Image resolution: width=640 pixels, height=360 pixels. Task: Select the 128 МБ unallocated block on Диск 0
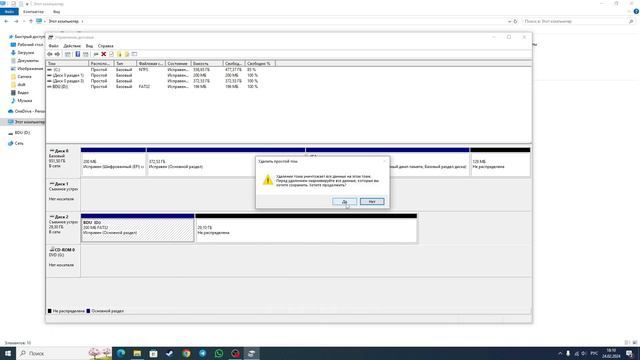[x=500, y=162]
